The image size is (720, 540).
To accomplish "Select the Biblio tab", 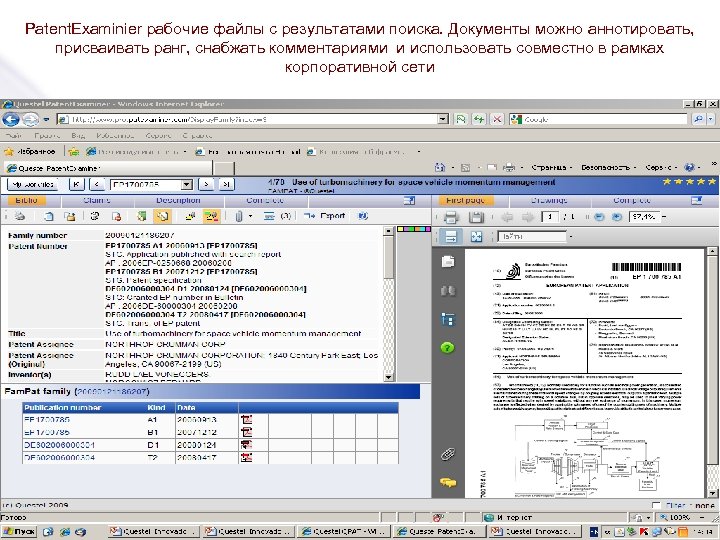I will coord(27,201).
